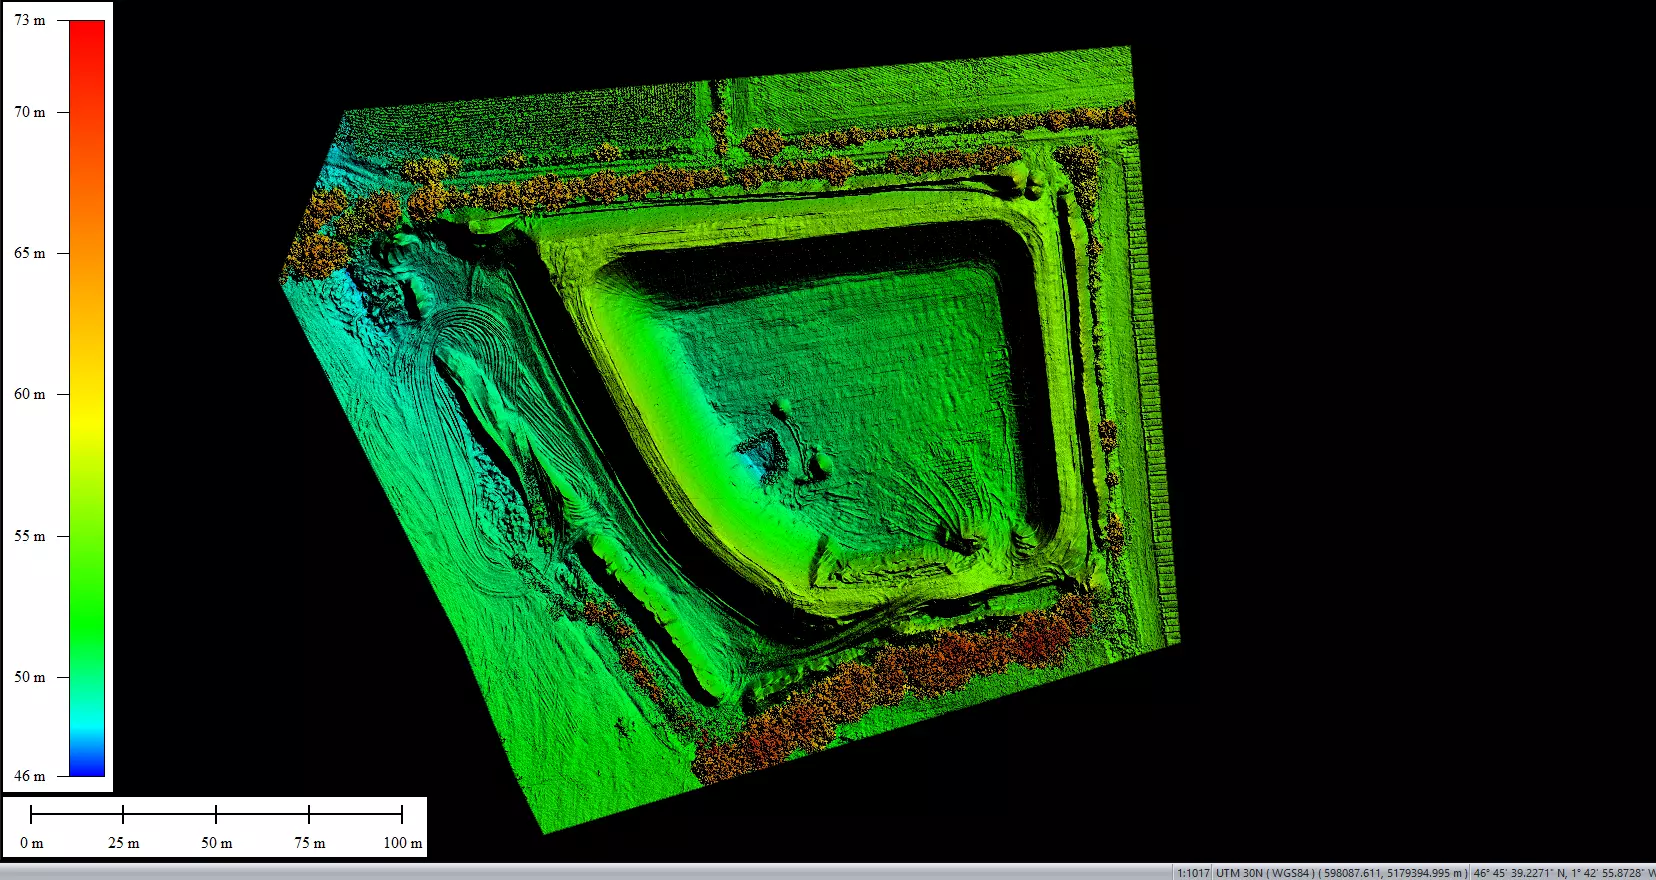Click the 60 m elevation legend label
The height and width of the screenshot is (880, 1656).
tap(30, 394)
